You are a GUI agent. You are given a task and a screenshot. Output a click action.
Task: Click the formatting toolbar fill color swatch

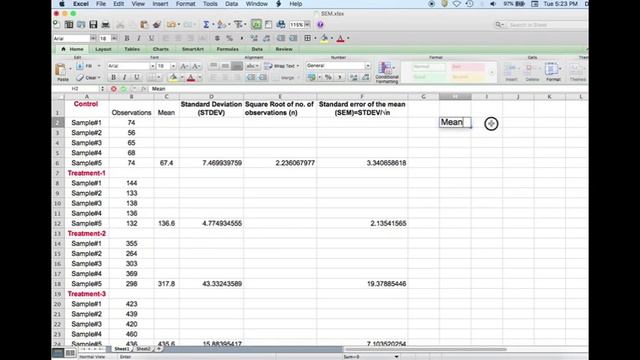tap(324, 38)
